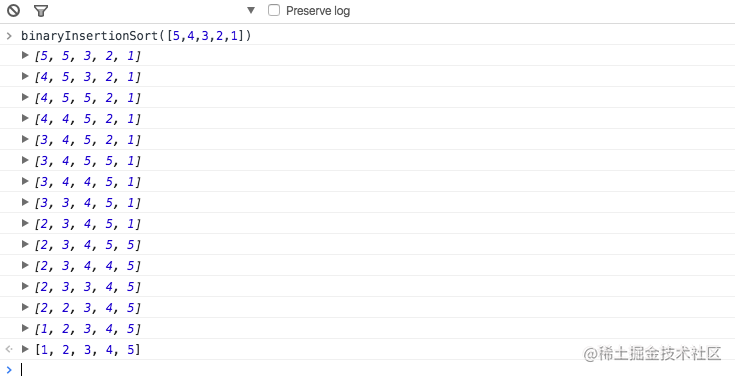The height and width of the screenshot is (376, 735).
Task: Expand the [3, 4, 5, 5, 1] log entry
Action: point(25,160)
